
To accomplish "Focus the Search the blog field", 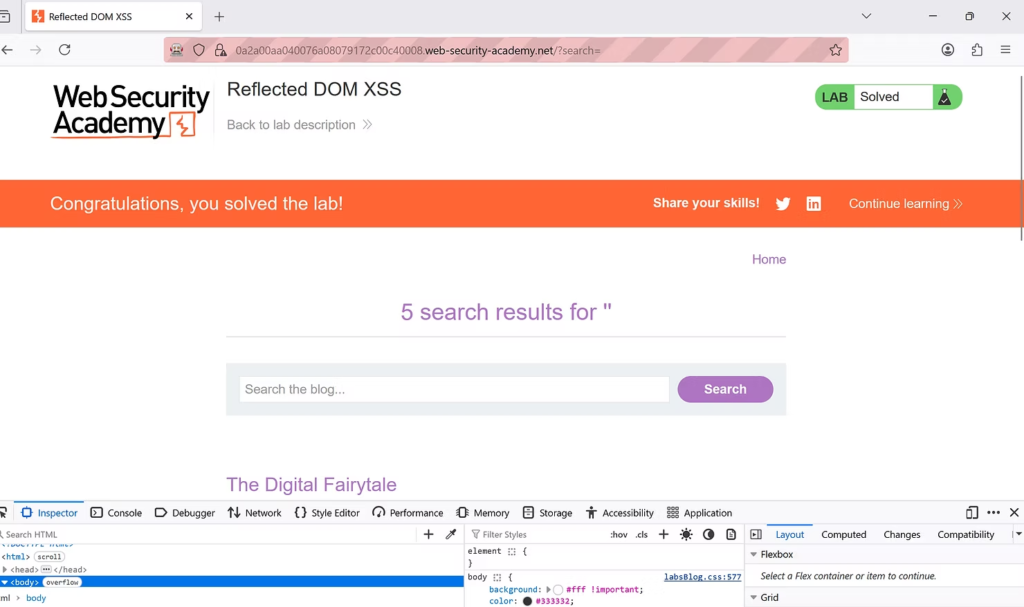I will pos(454,389).
